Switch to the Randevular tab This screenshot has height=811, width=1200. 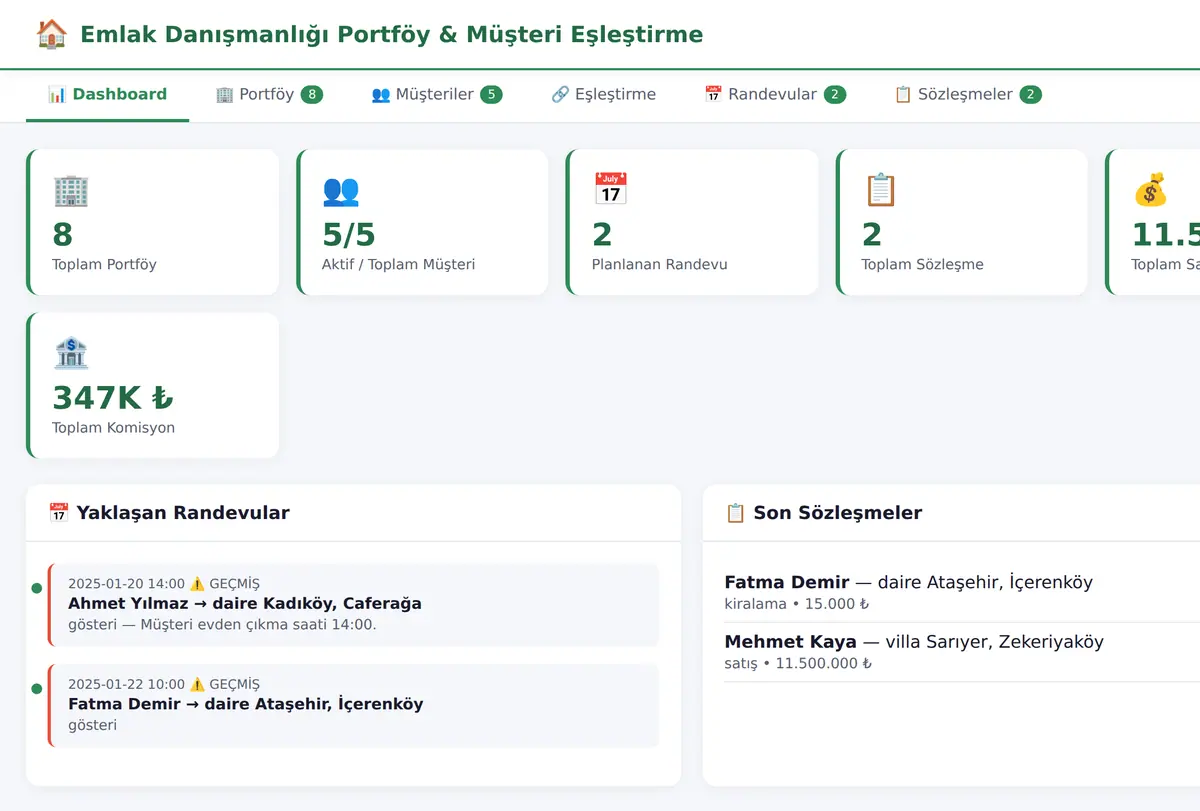tap(775, 95)
